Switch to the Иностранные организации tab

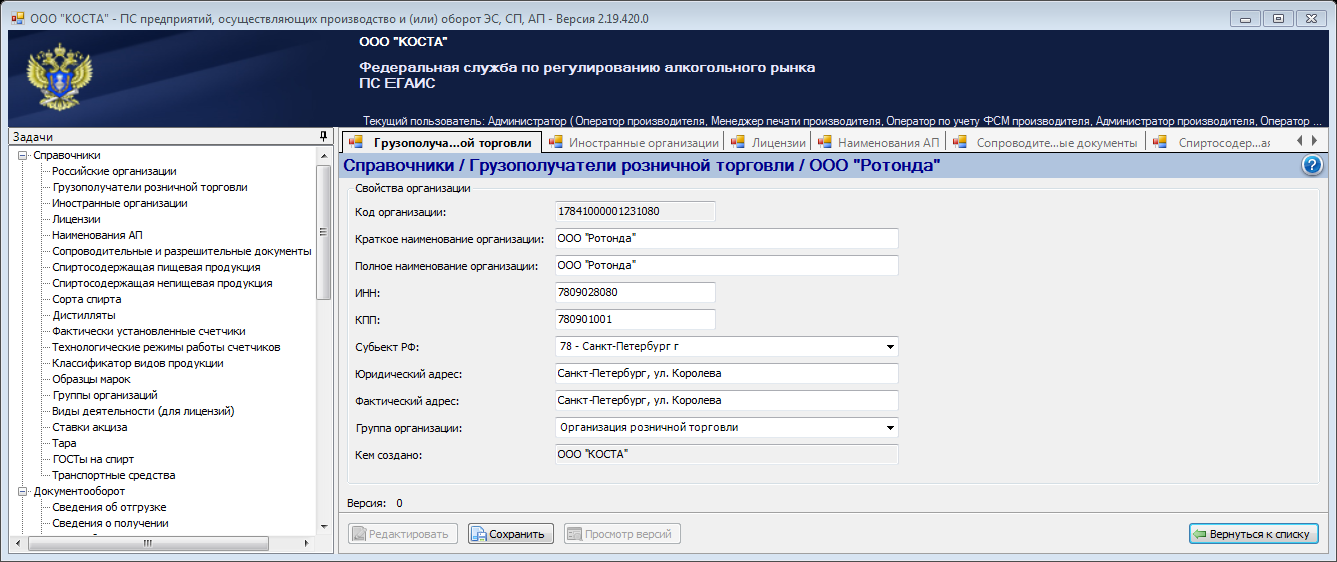click(x=634, y=143)
